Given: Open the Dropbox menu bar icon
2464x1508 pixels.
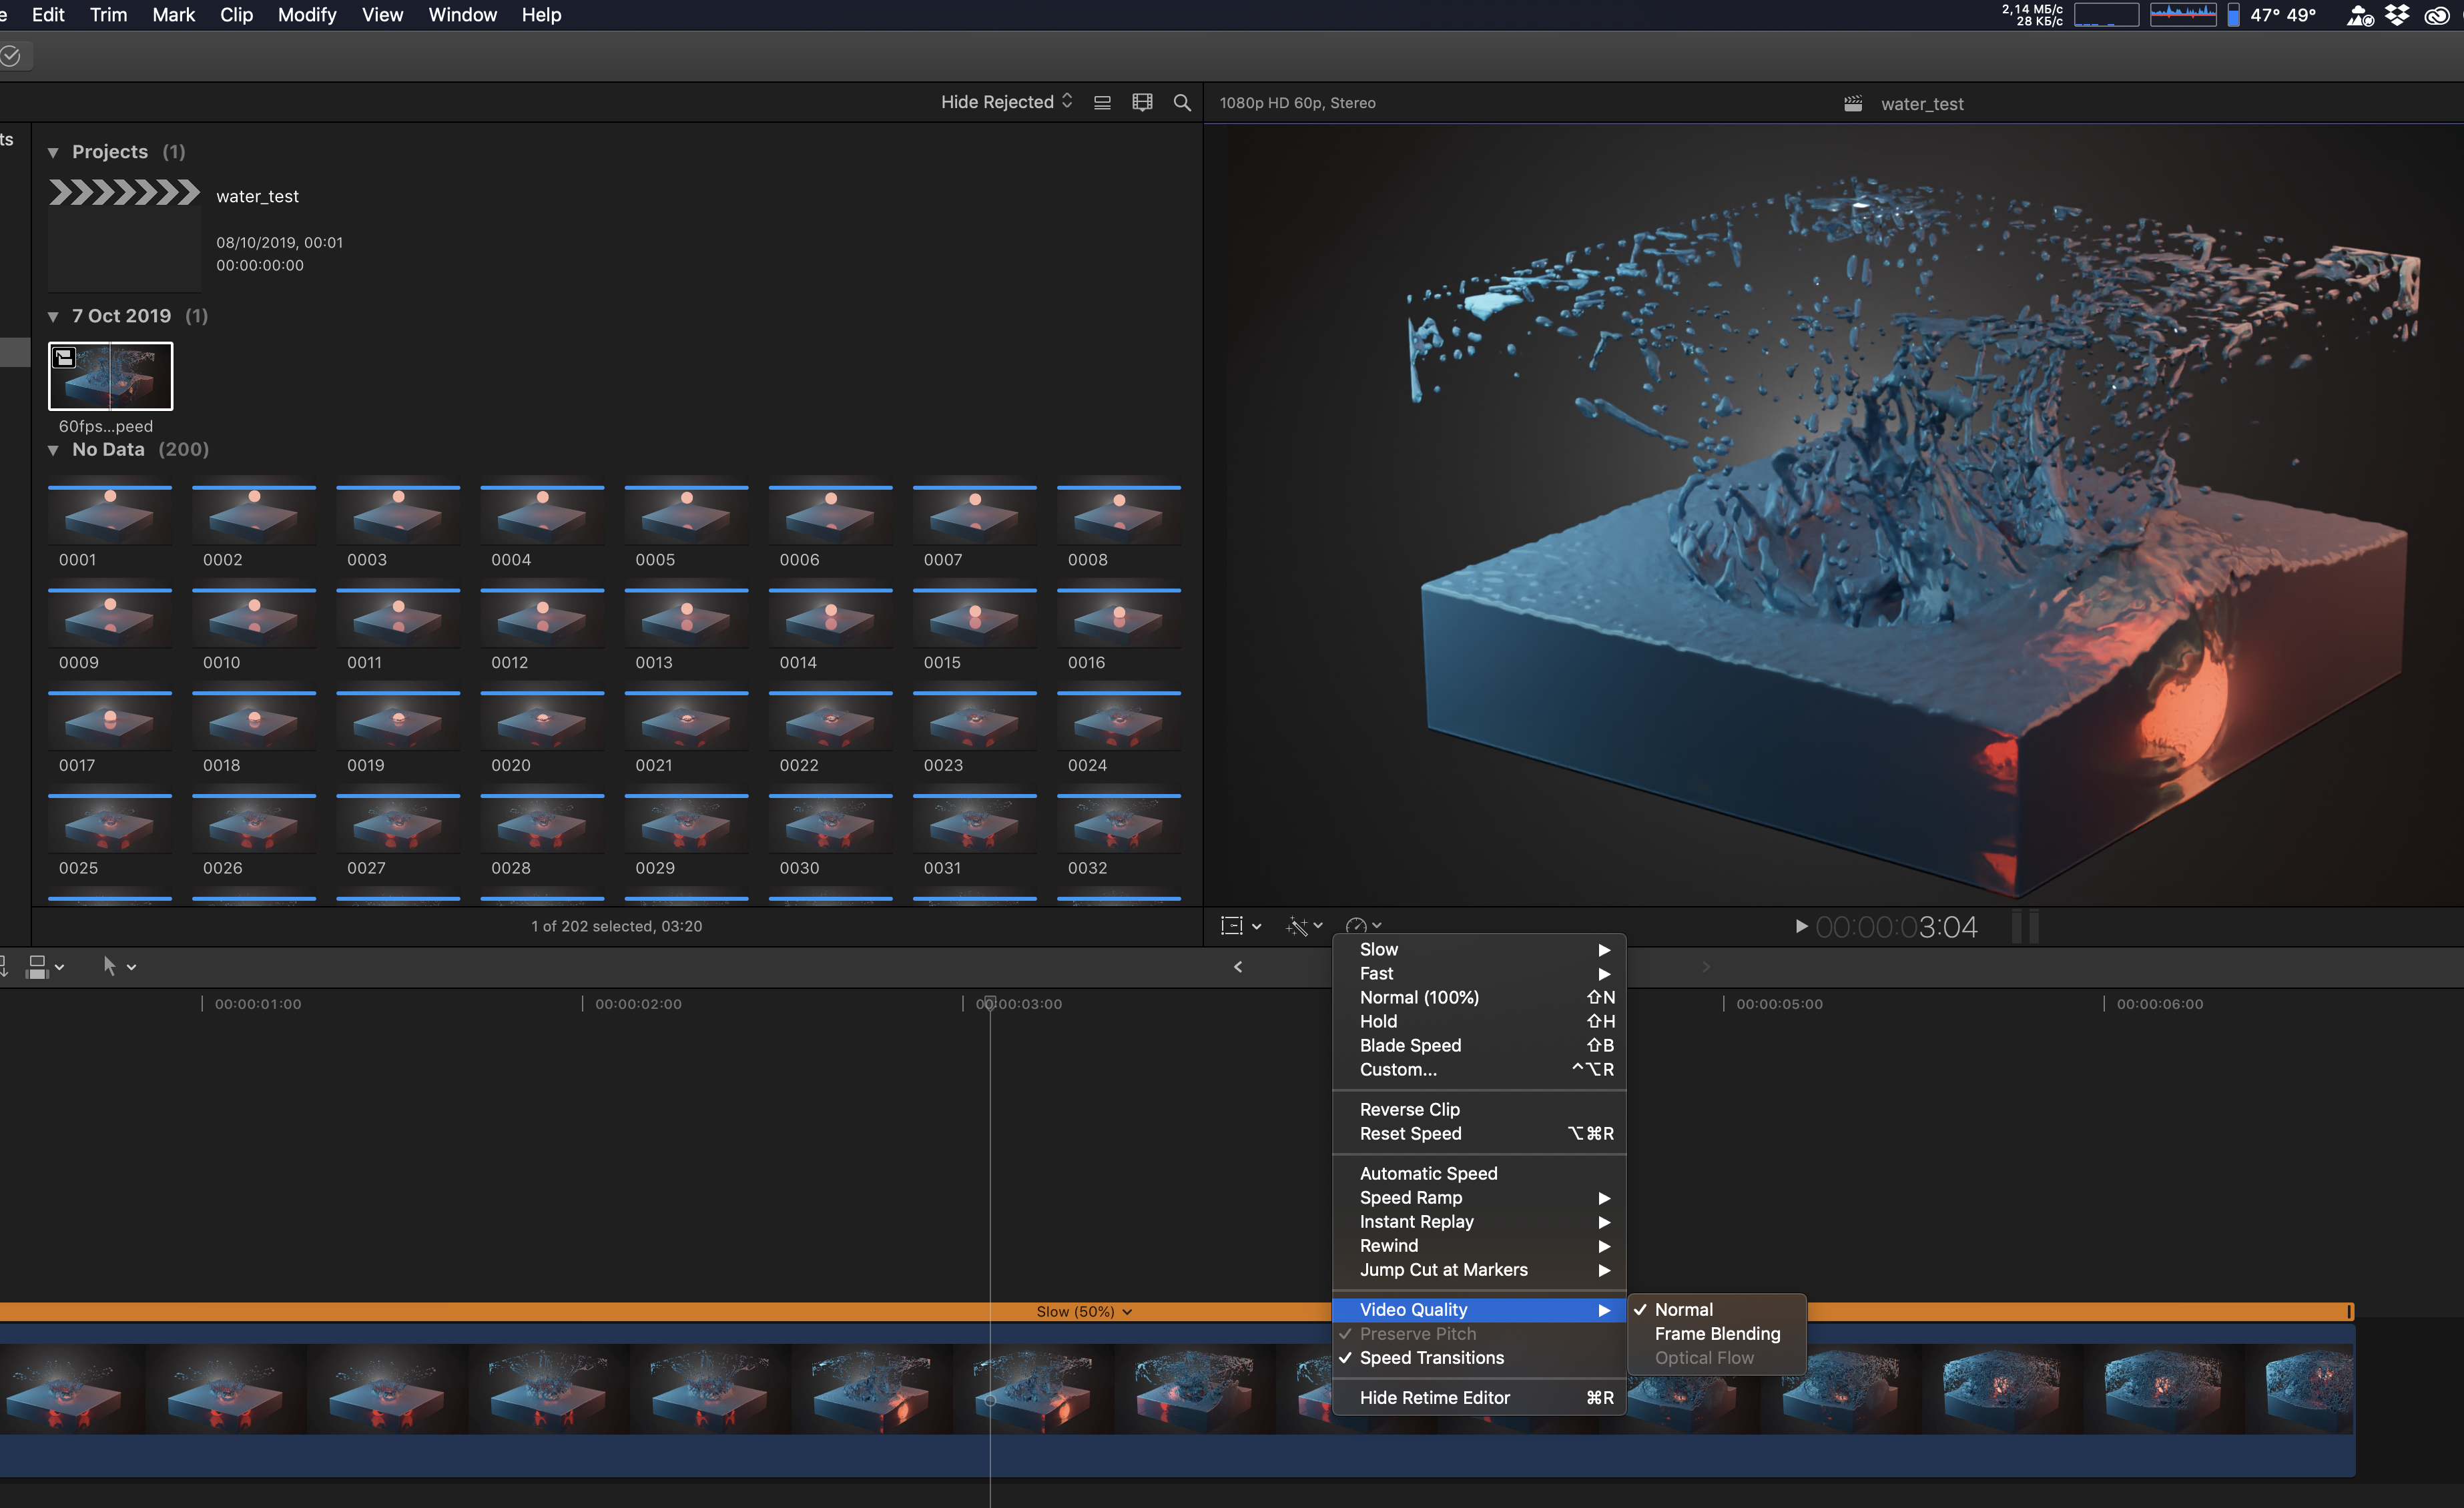Looking at the screenshot, I should (2397, 15).
